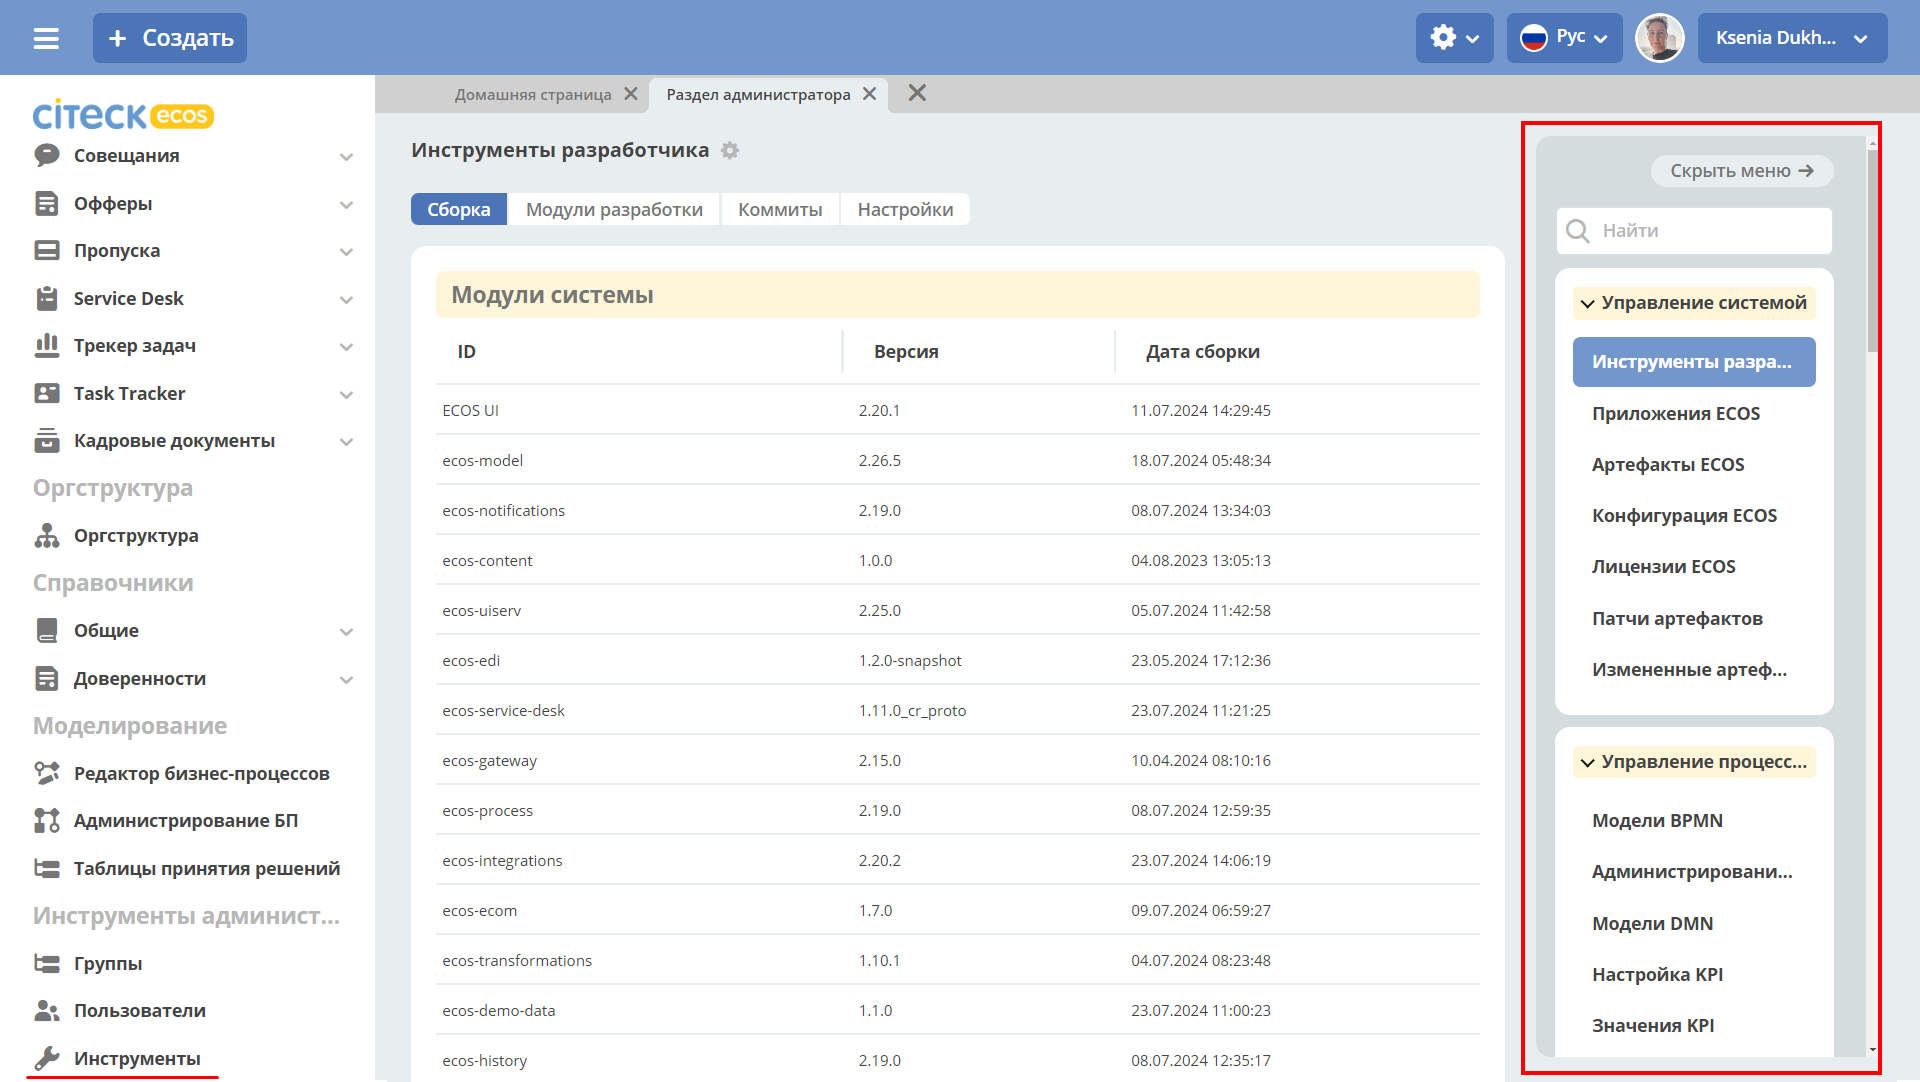Click the Таблицы принятия решений icon
The image size is (1920, 1082).
pyautogui.click(x=47, y=868)
